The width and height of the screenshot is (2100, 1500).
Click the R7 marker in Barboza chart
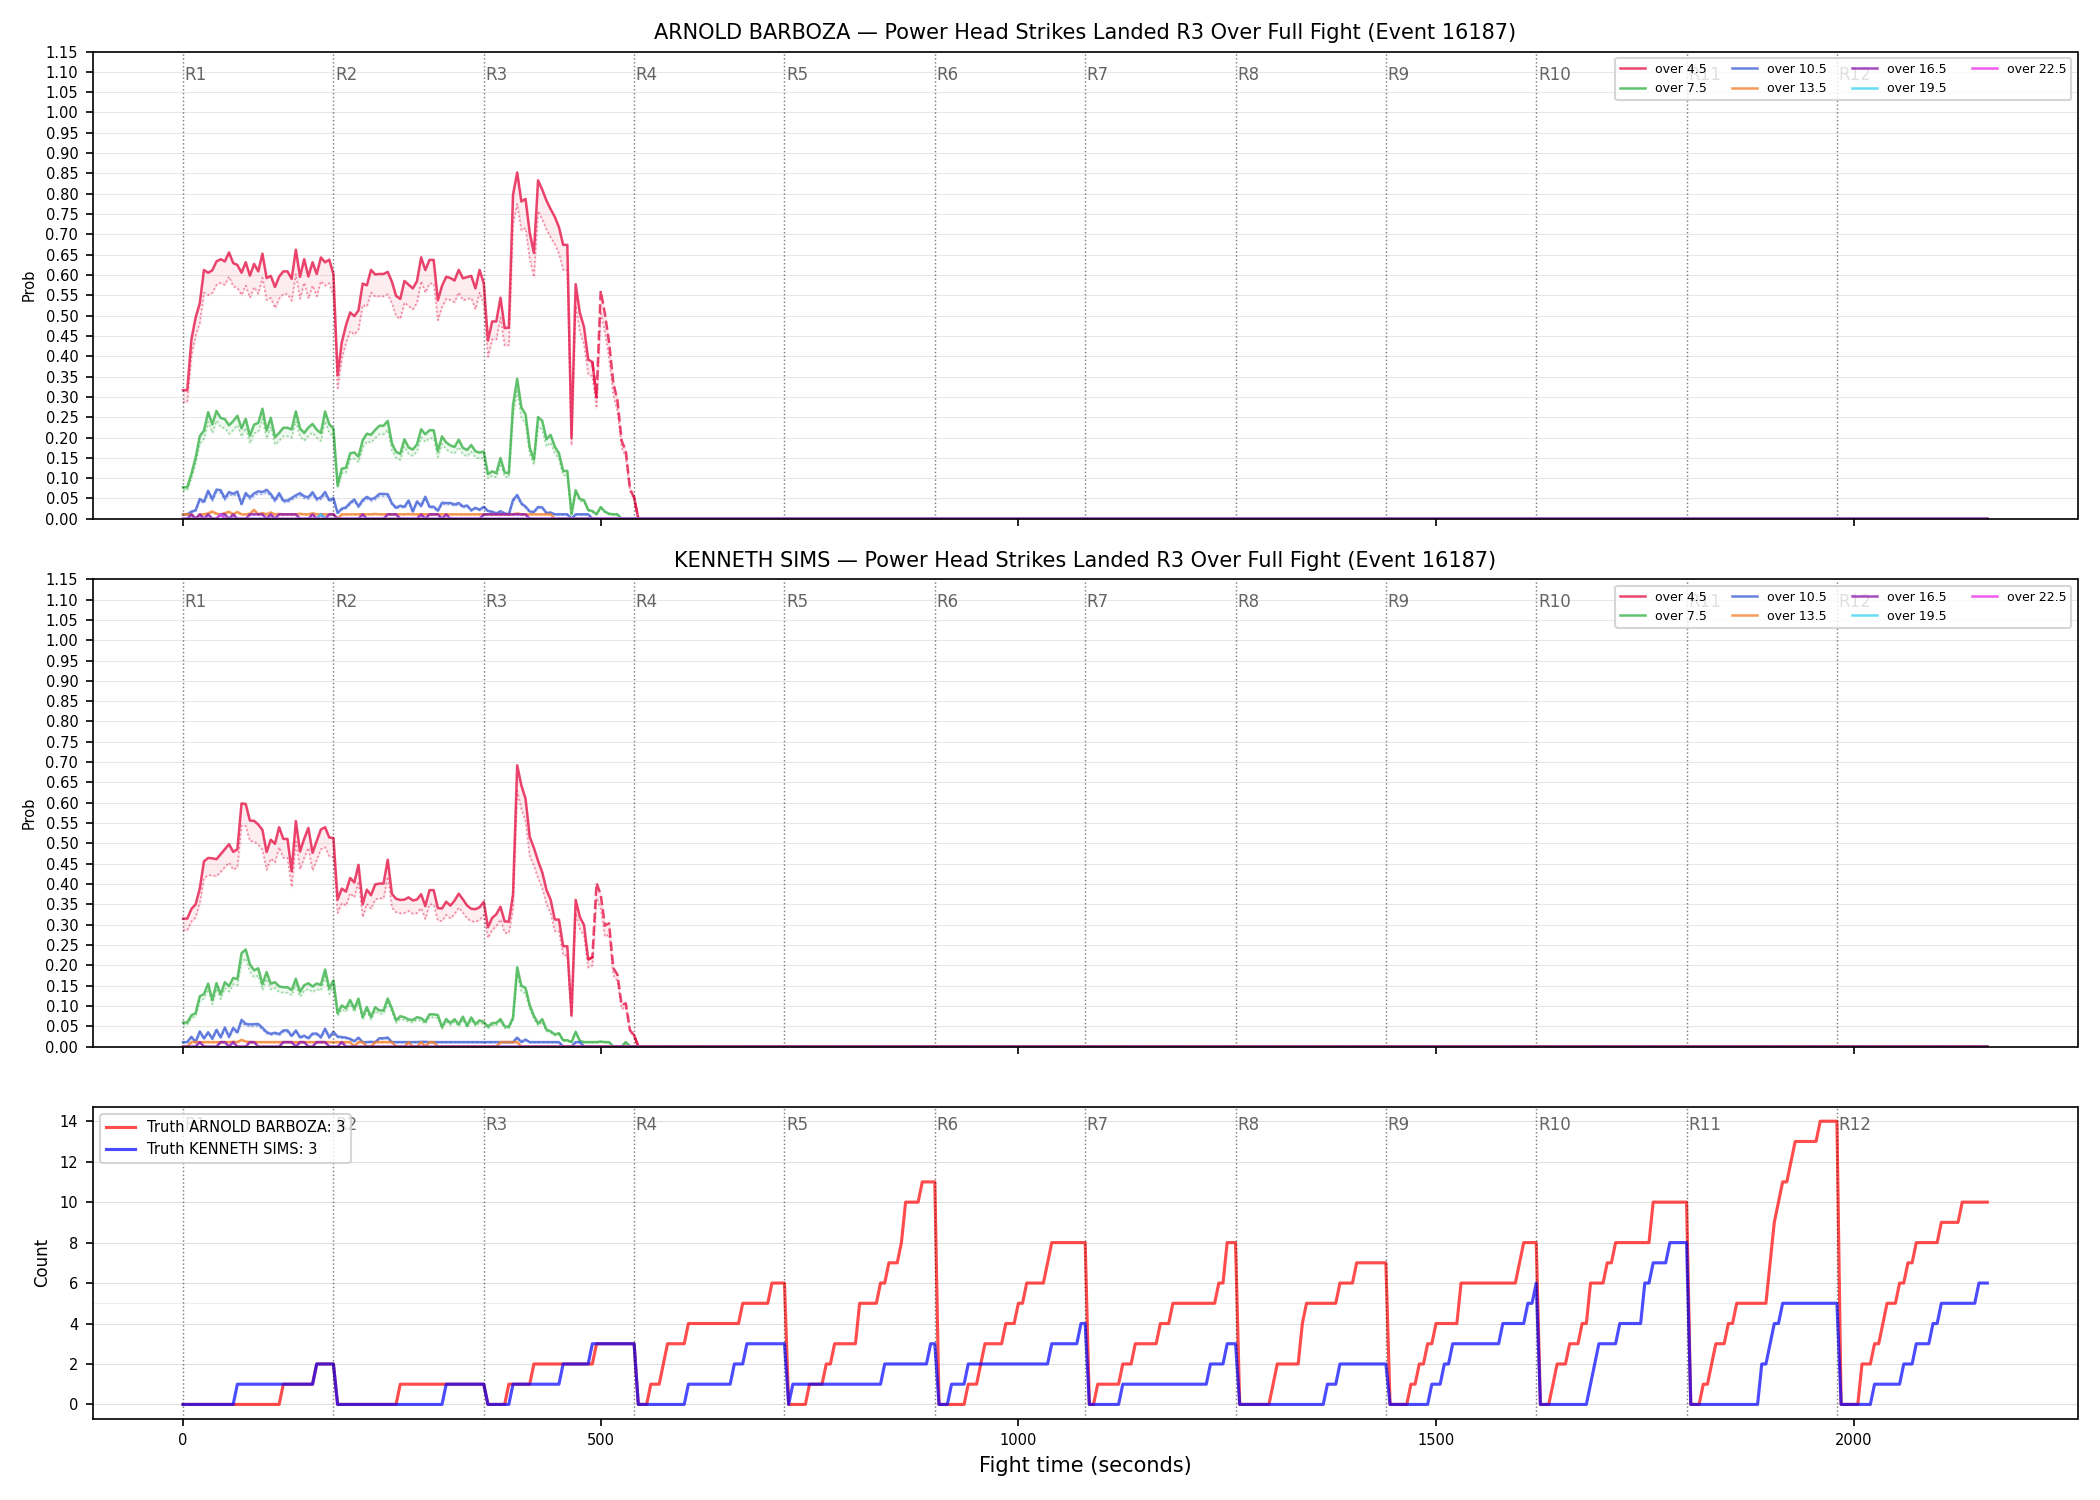pyautogui.click(x=1097, y=74)
